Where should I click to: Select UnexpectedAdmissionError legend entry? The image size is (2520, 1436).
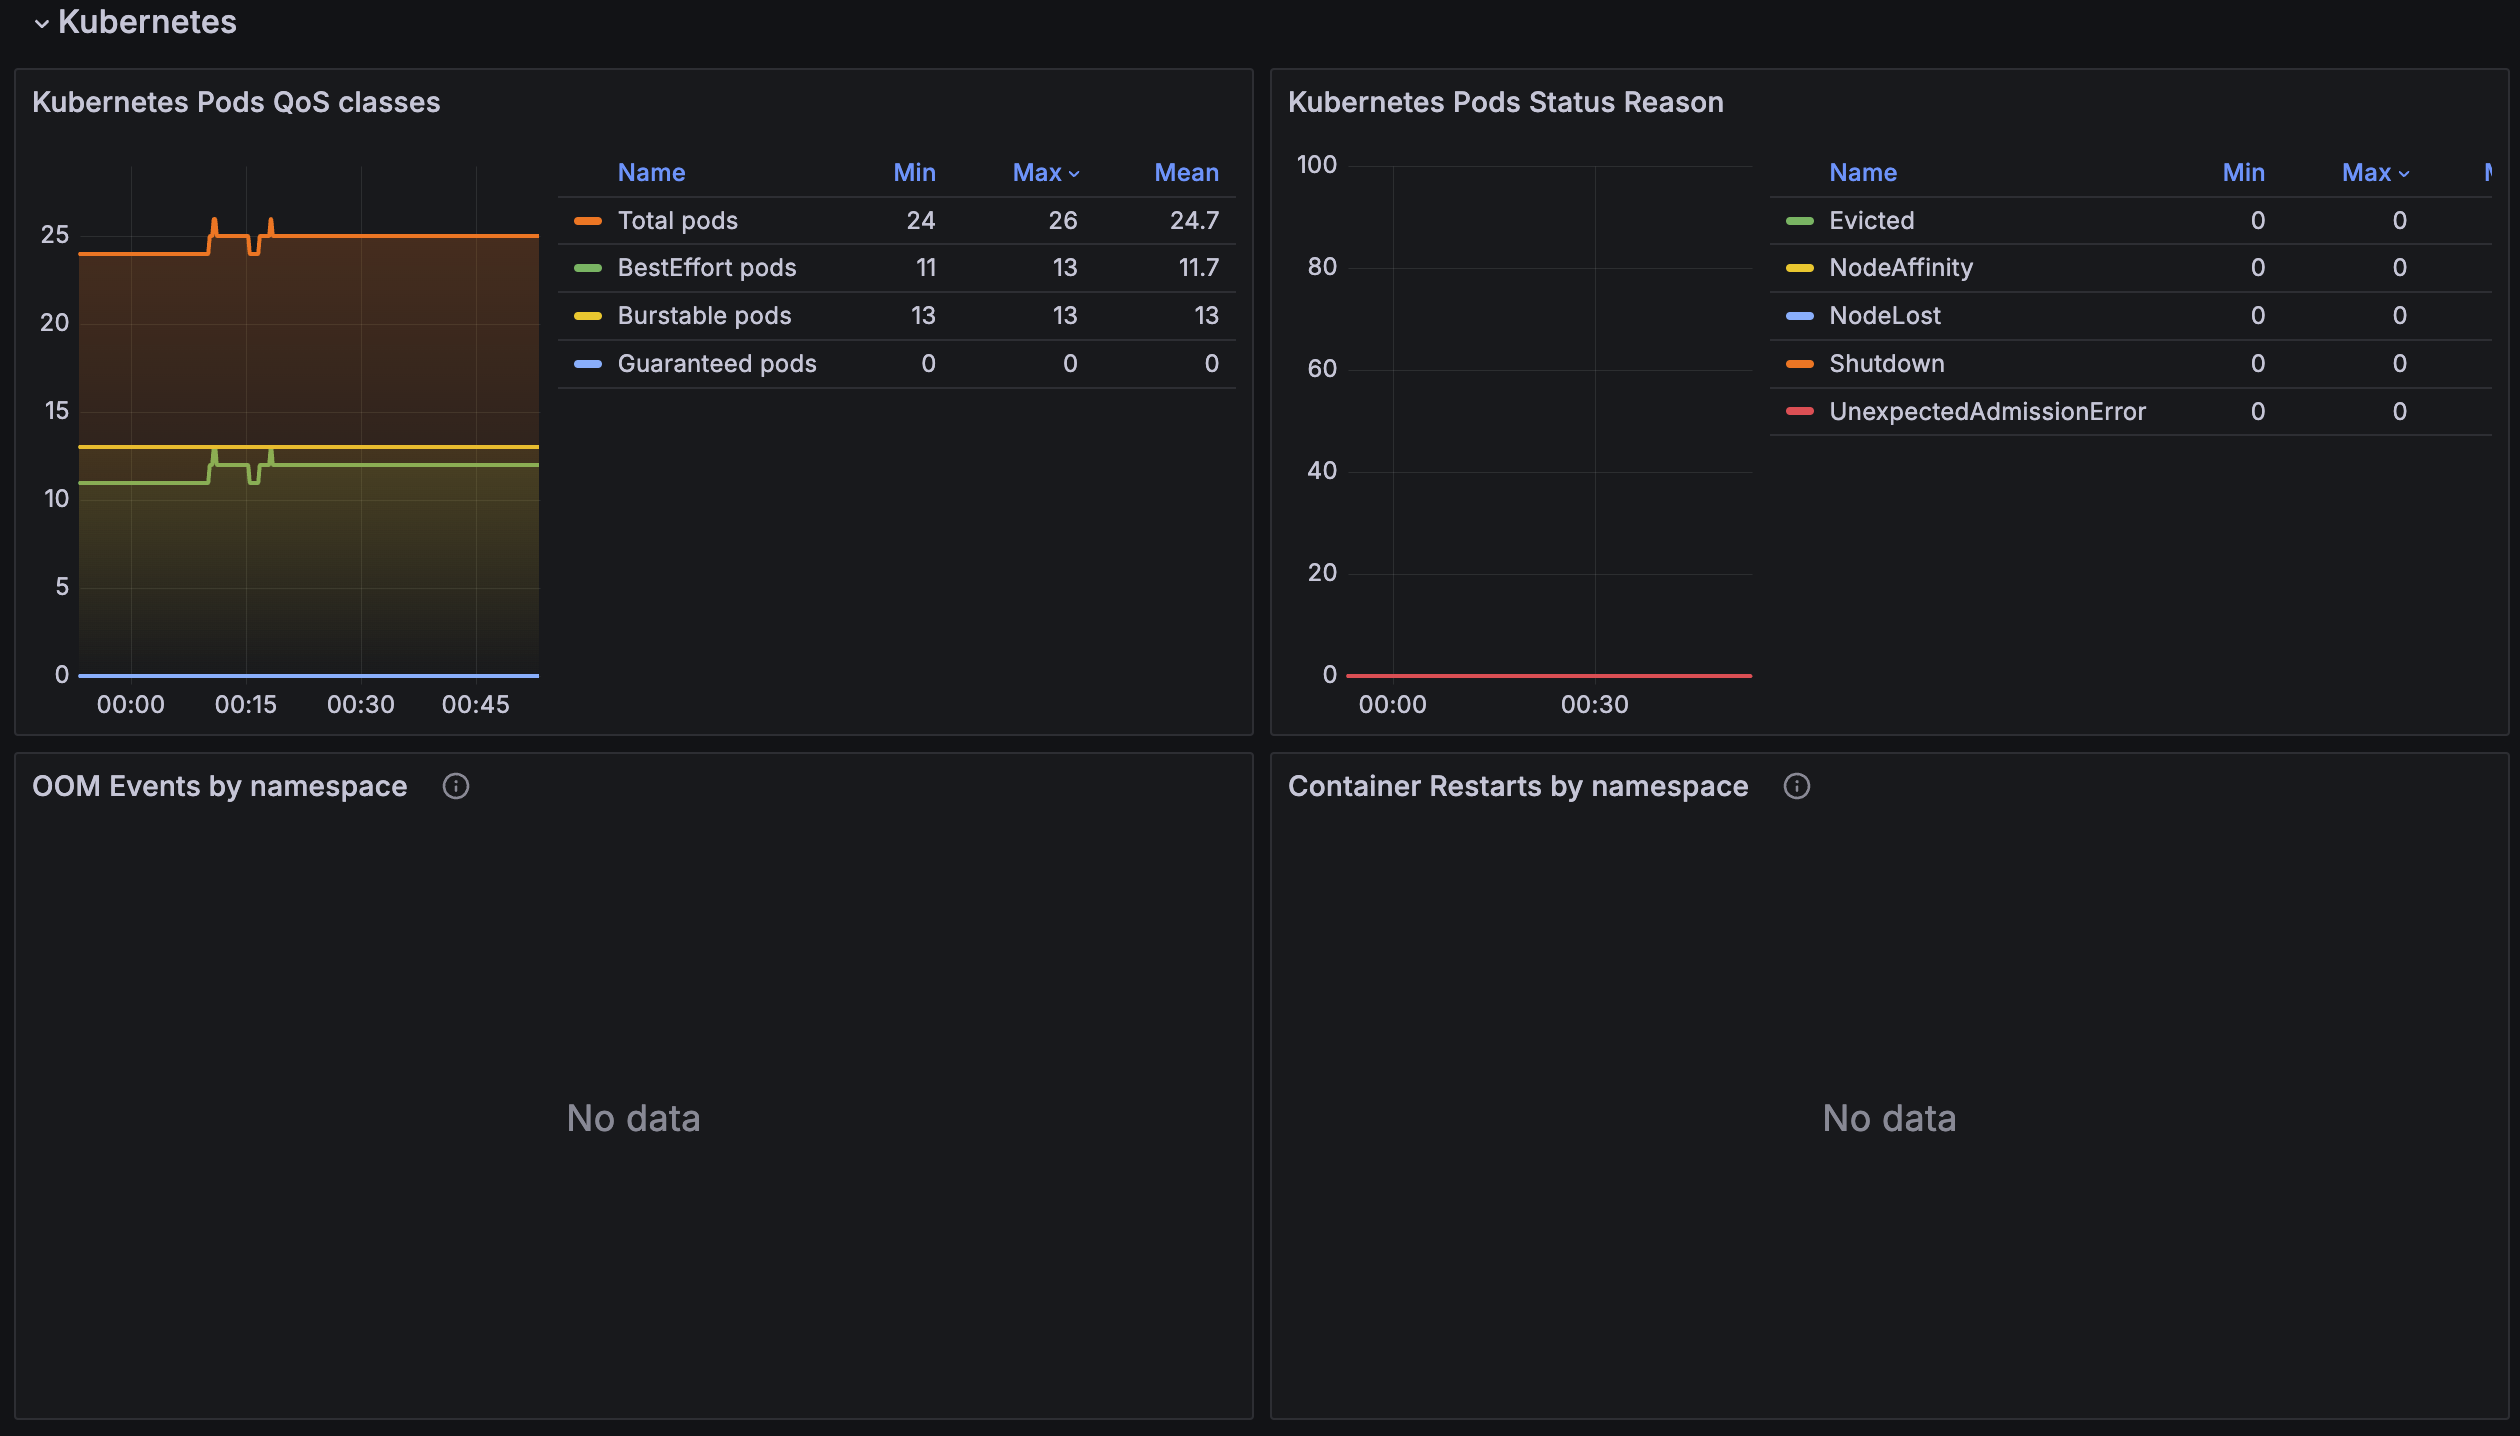click(x=1986, y=411)
